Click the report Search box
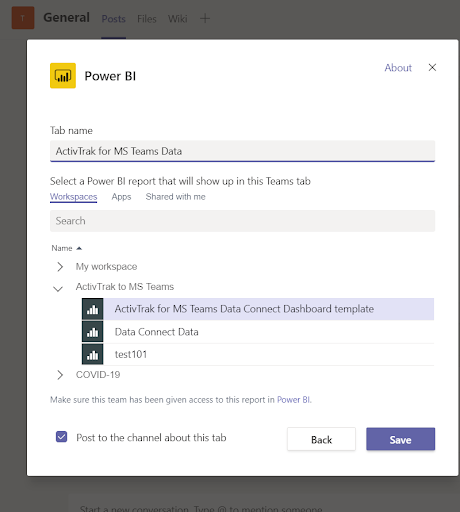460x512 pixels. 242,221
